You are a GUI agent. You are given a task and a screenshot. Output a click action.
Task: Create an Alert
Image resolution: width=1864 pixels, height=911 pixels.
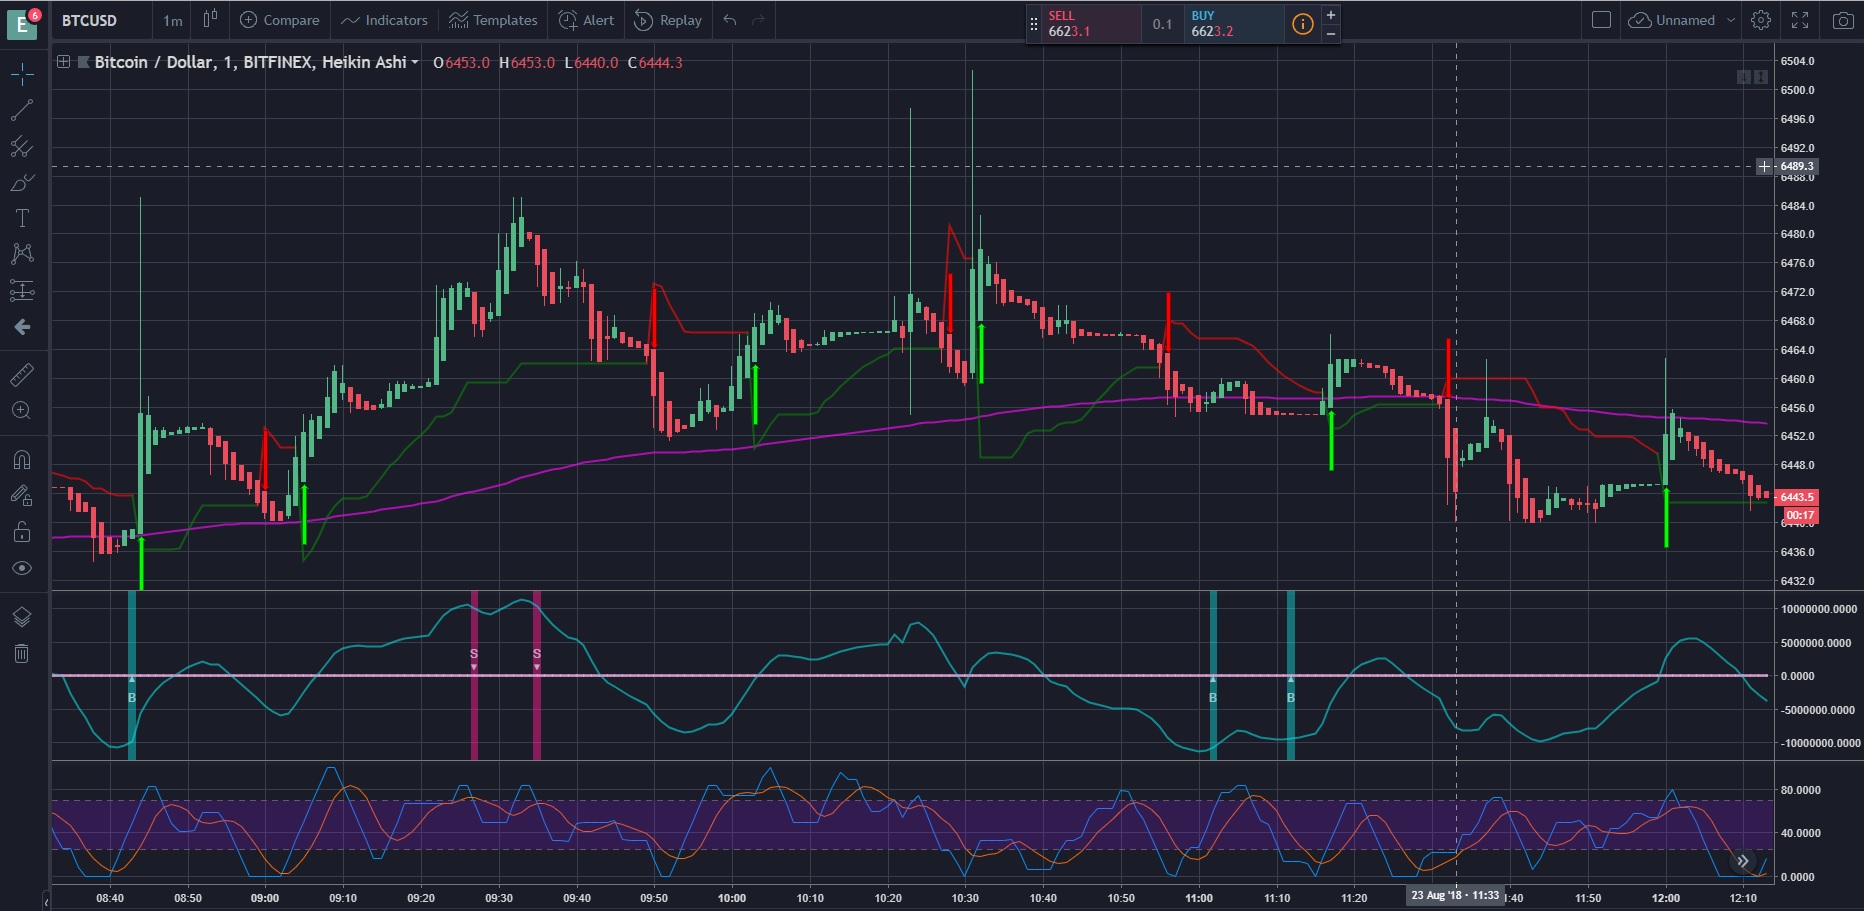tap(587, 20)
